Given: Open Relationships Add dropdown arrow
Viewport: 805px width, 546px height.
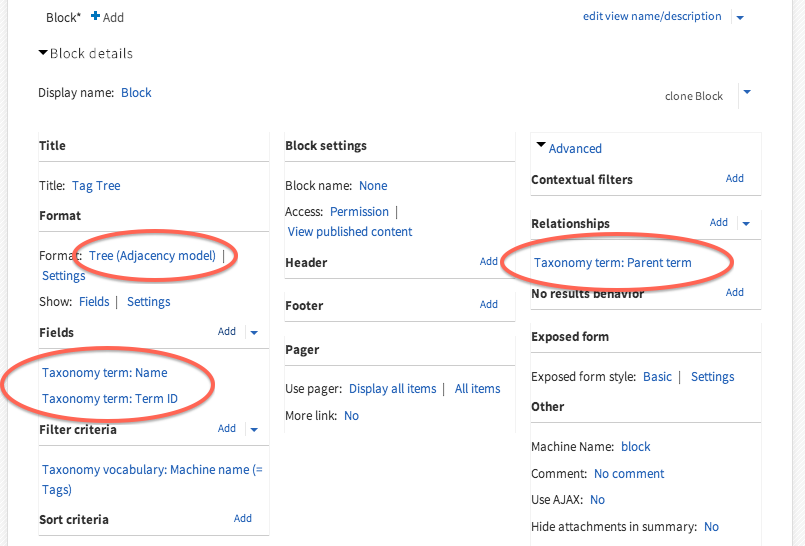Looking at the screenshot, I should [x=746, y=223].
